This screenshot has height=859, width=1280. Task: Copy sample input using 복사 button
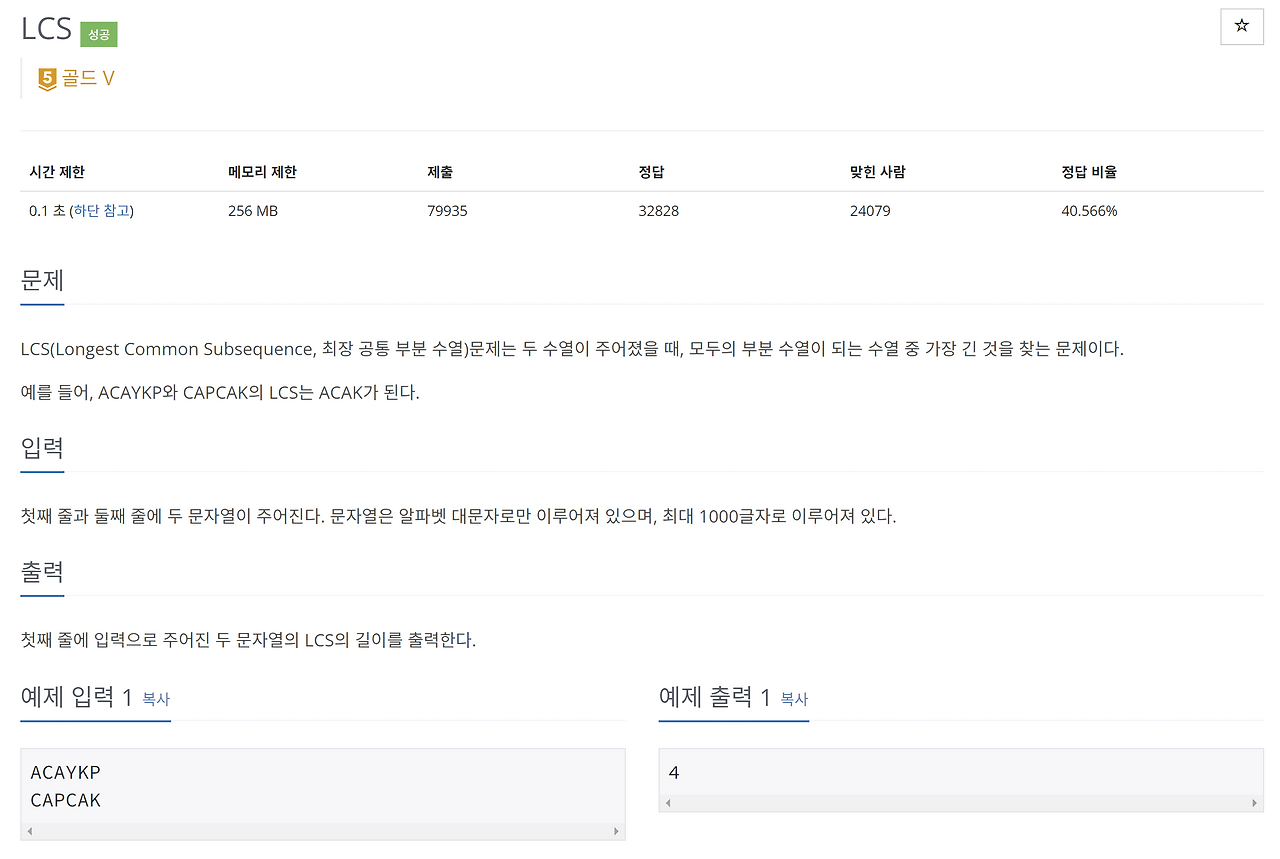click(x=156, y=700)
